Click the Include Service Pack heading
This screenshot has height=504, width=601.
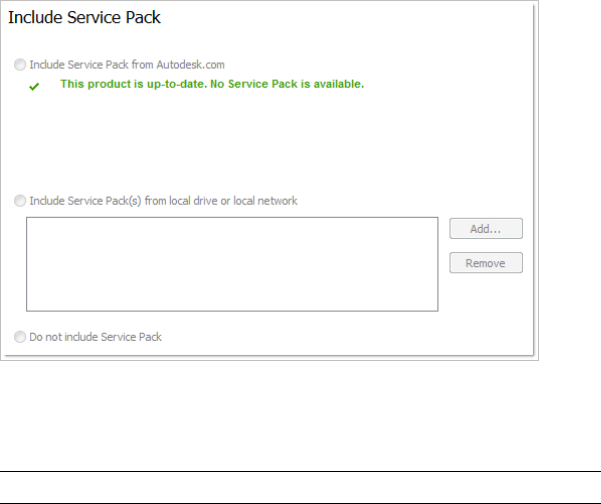[85, 18]
